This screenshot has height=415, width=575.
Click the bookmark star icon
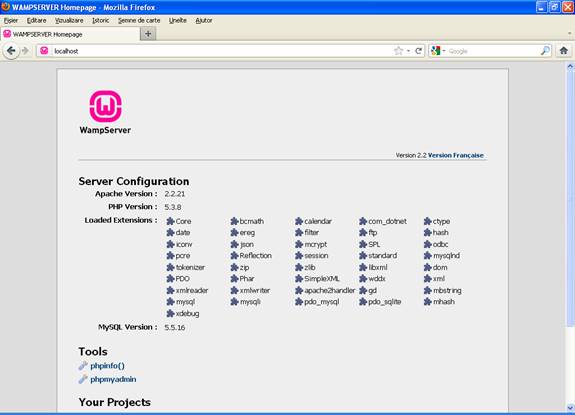(398, 51)
